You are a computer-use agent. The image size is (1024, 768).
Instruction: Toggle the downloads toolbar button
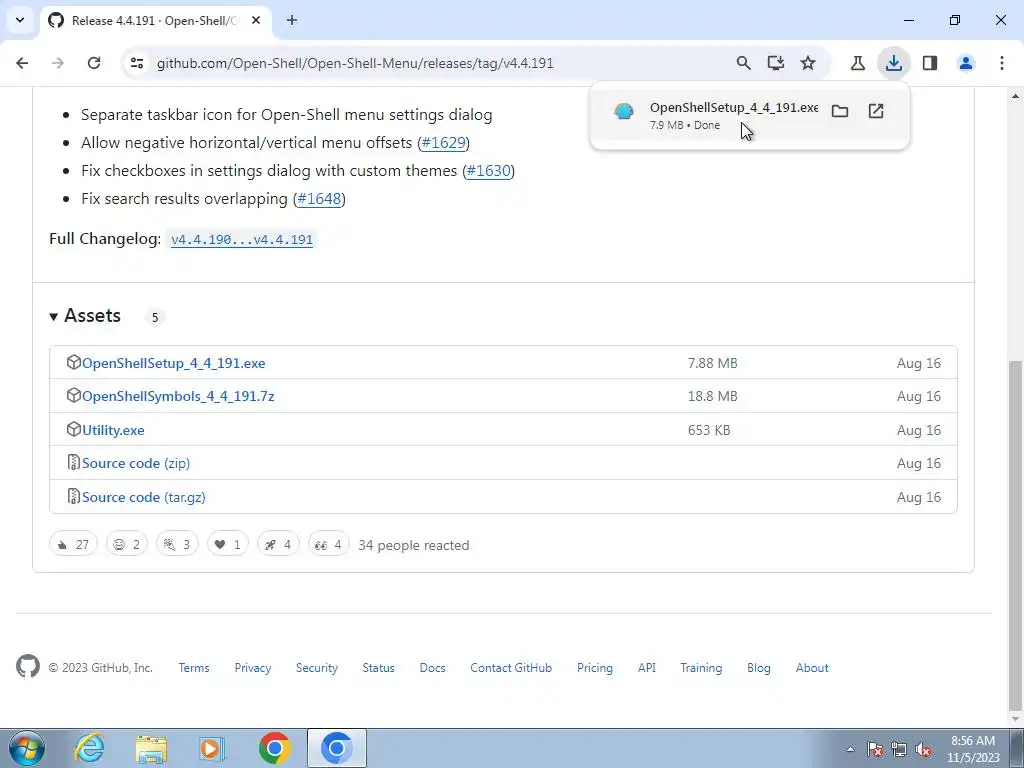pos(893,63)
